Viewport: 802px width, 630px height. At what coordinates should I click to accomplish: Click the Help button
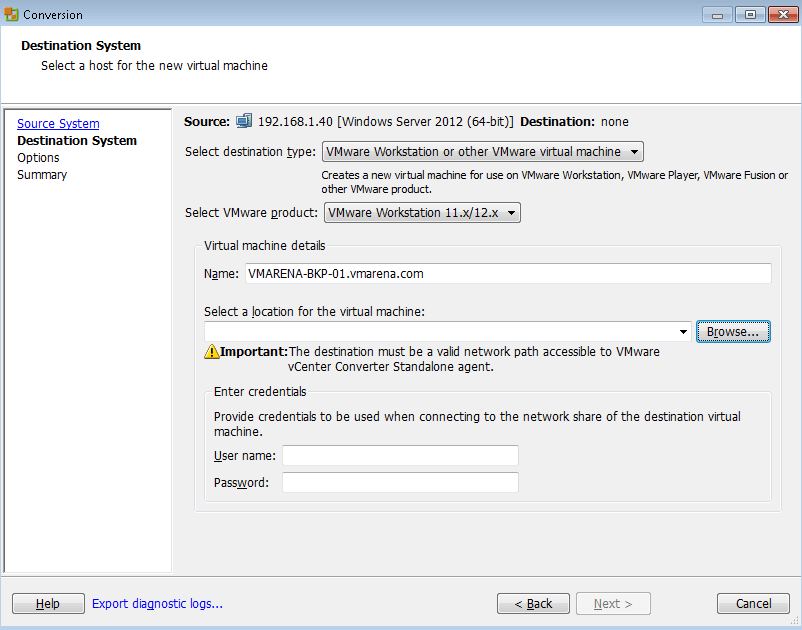[48, 603]
